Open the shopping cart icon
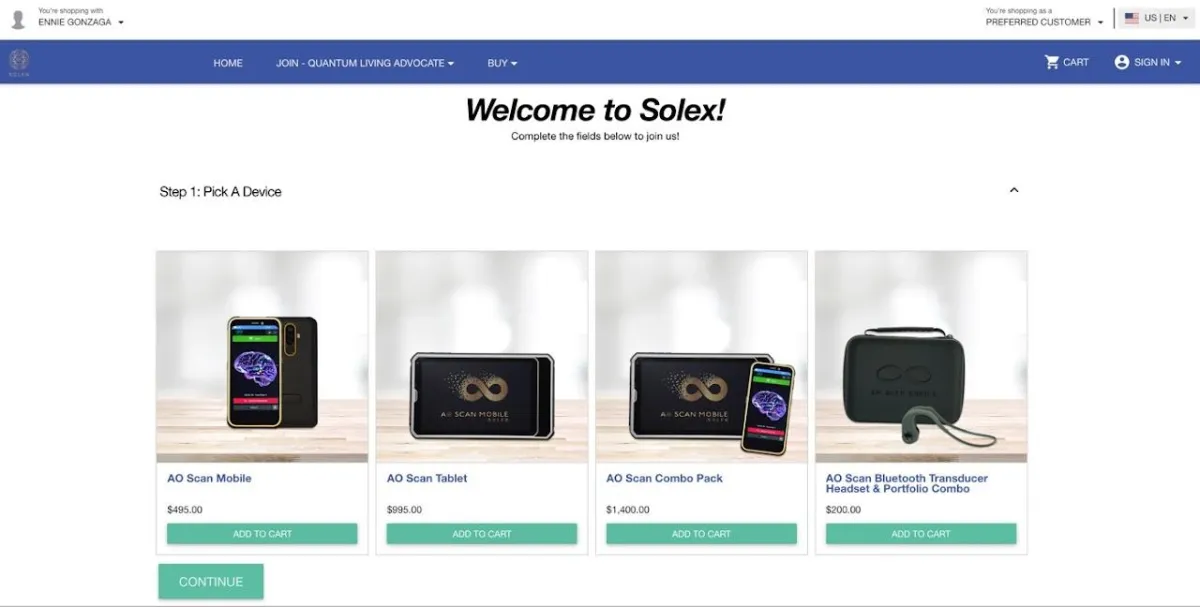Screen dimensions: 1200x607 [x=1052, y=62]
